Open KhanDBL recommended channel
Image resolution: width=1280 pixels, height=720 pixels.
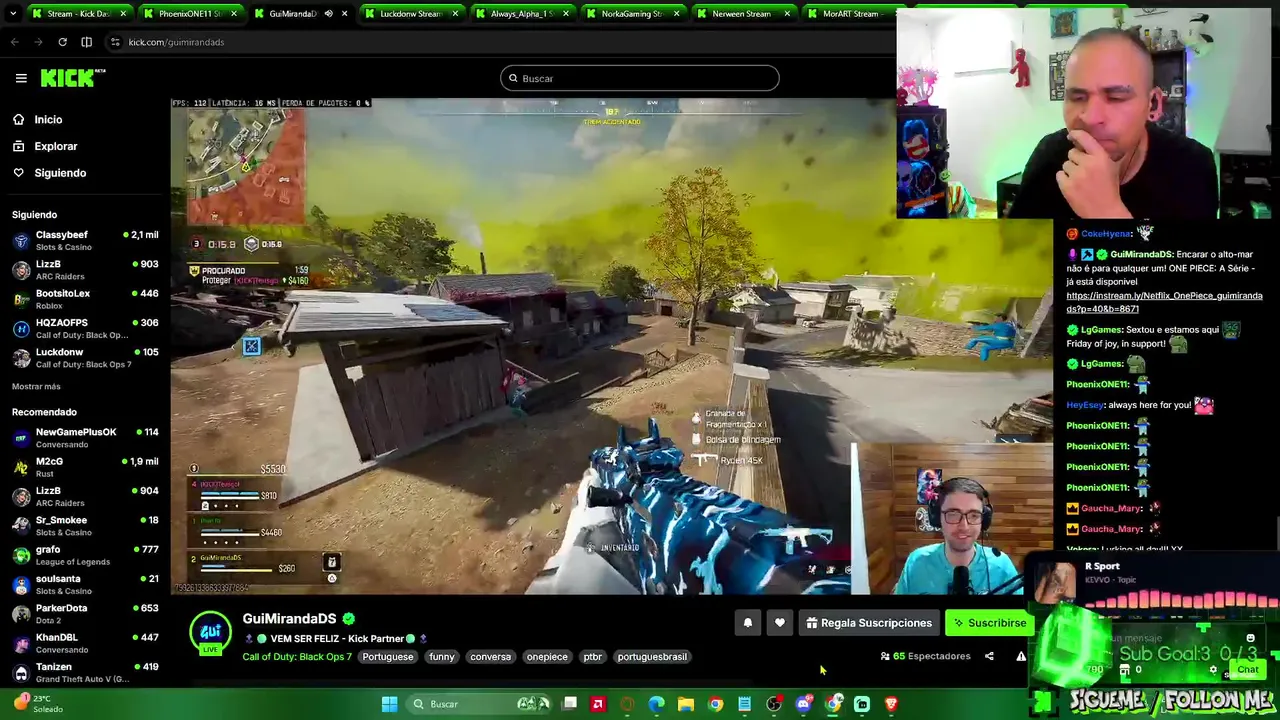[85, 643]
